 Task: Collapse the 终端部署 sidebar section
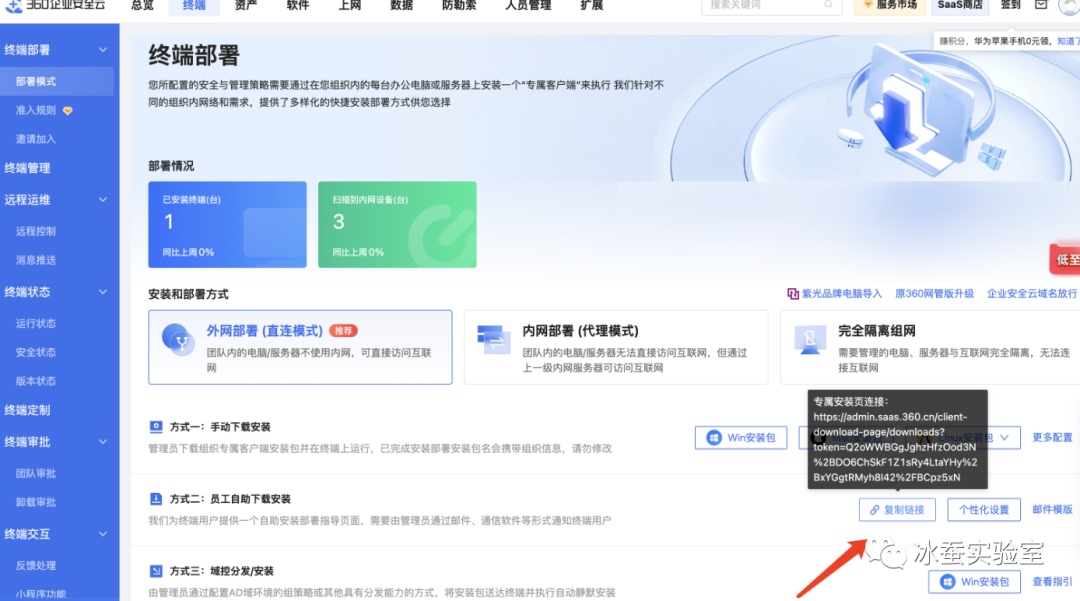tap(103, 50)
